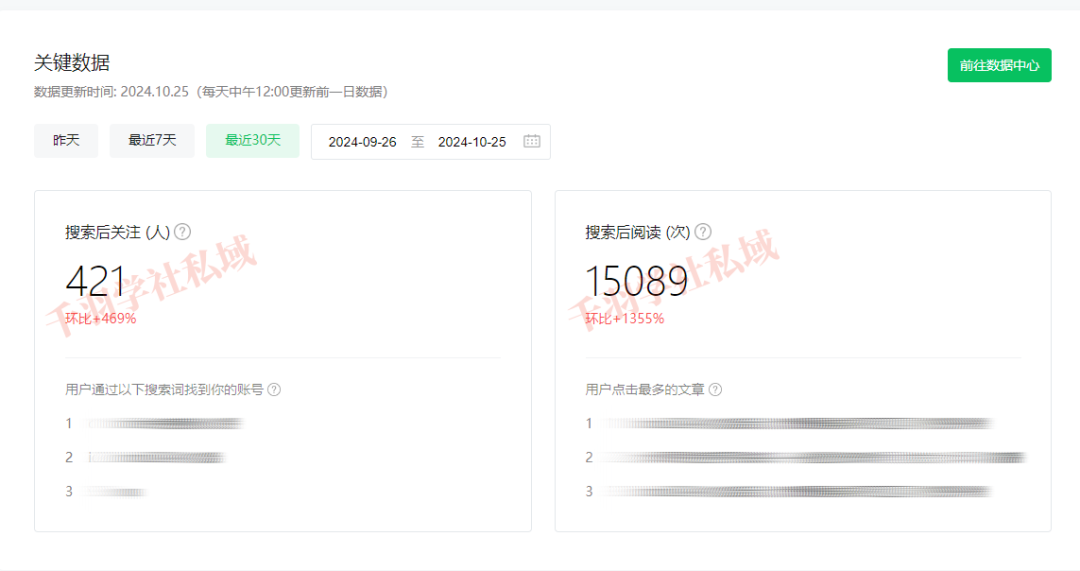
Task: Click the 421 followers value
Action: coord(96,281)
